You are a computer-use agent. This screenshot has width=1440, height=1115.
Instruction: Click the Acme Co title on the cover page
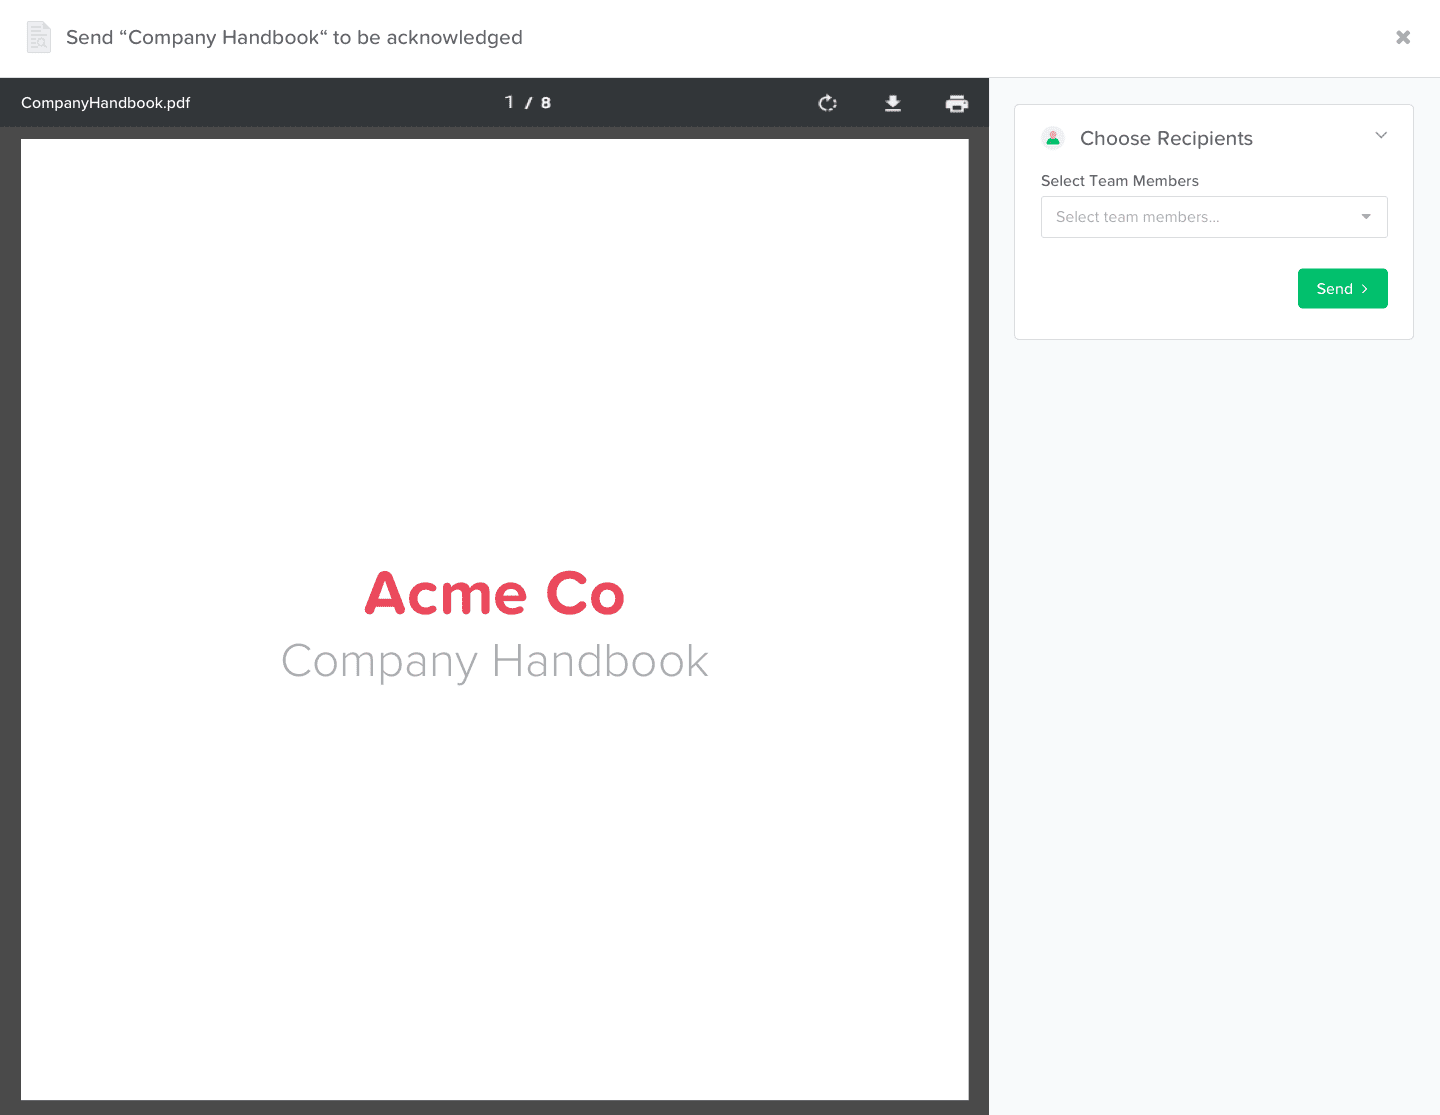pos(494,593)
